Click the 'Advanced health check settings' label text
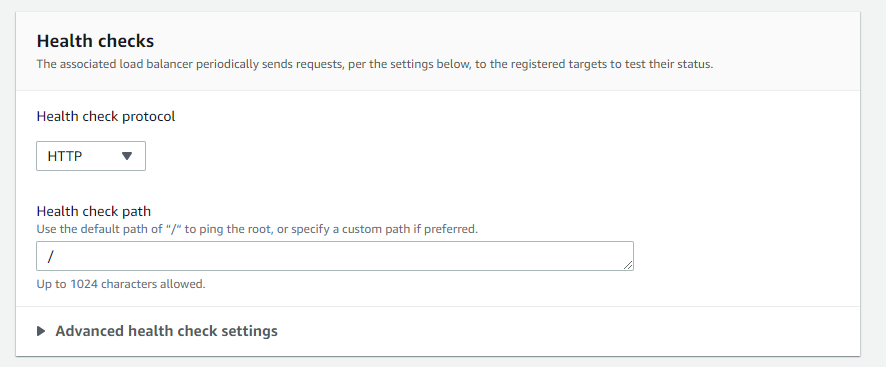 pyautogui.click(x=166, y=331)
